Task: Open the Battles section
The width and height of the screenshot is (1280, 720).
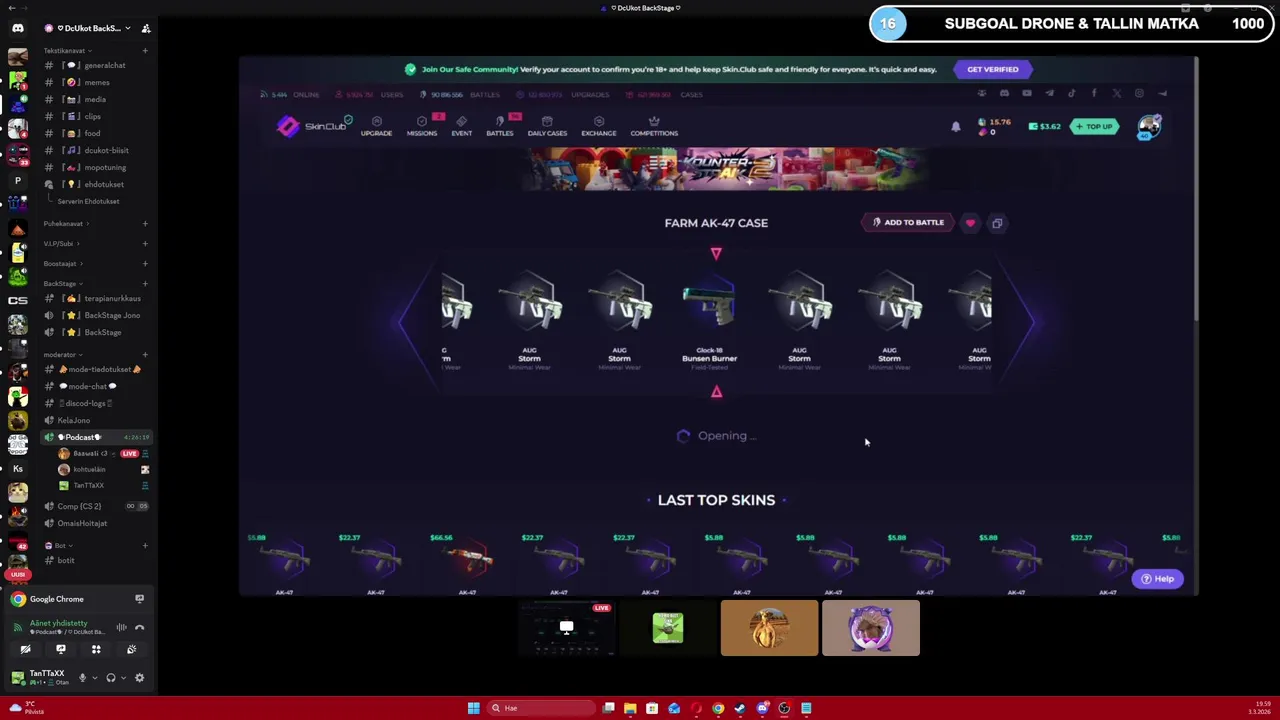Action: [x=500, y=126]
